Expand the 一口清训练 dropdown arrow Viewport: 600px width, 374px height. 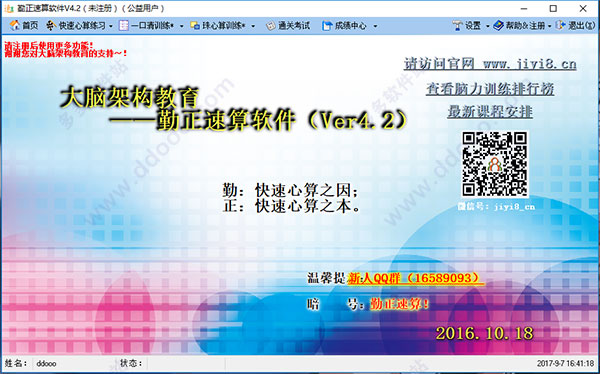coord(182,26)
